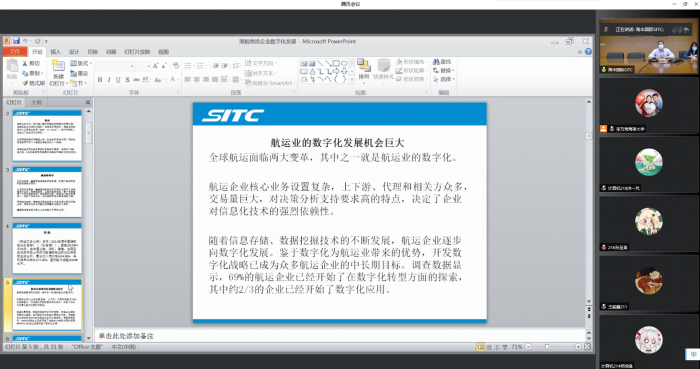
Task: Open the font size combo box
Action: 143,66
